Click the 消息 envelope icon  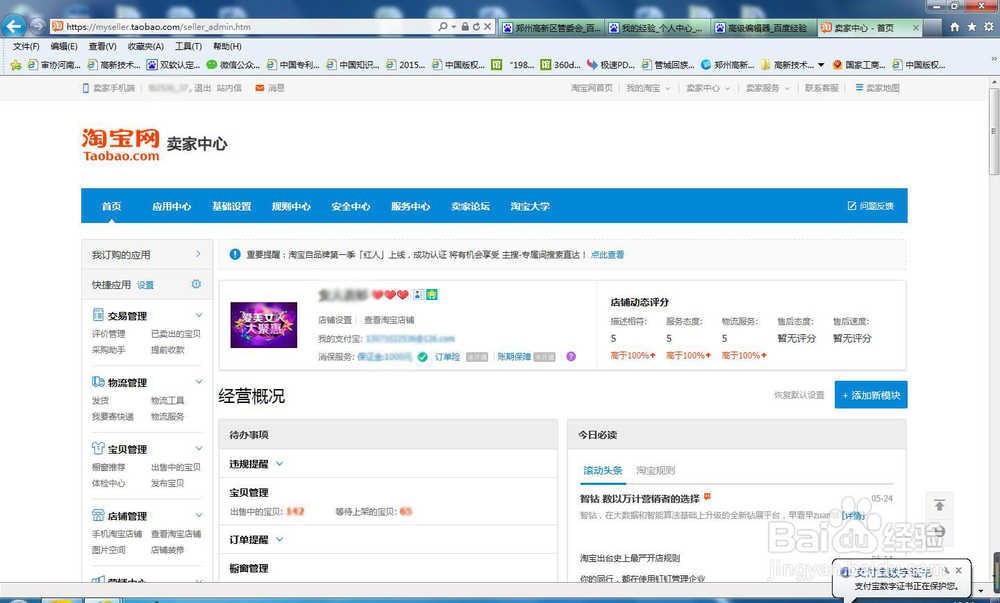[260, 88]
